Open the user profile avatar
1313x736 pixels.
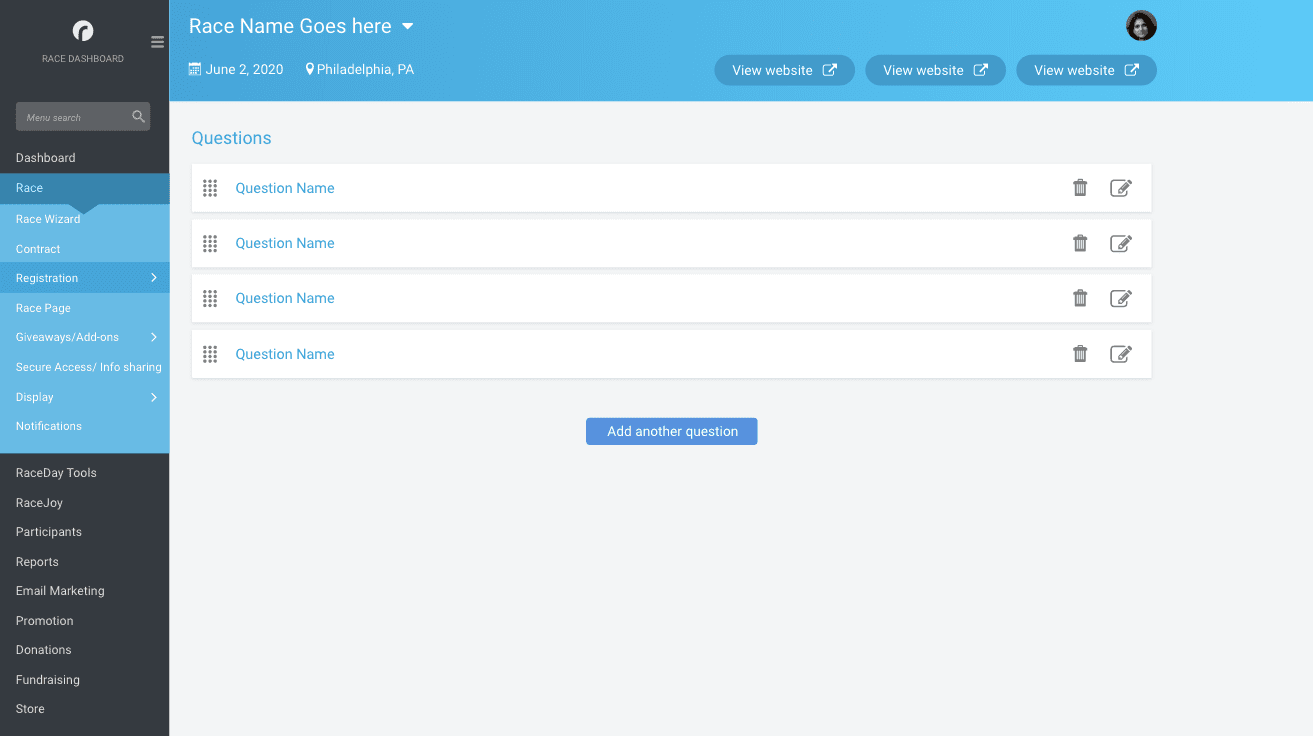tap(1140, 25)
